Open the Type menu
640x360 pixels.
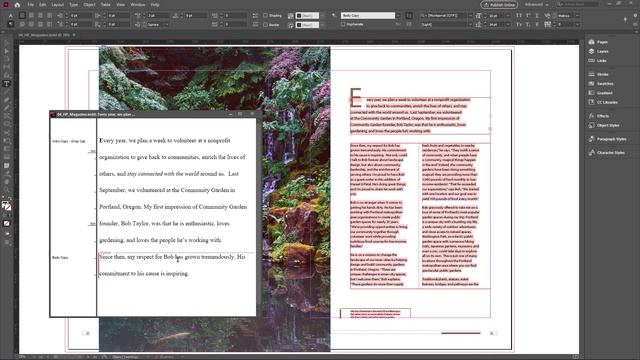pos(73,5)
